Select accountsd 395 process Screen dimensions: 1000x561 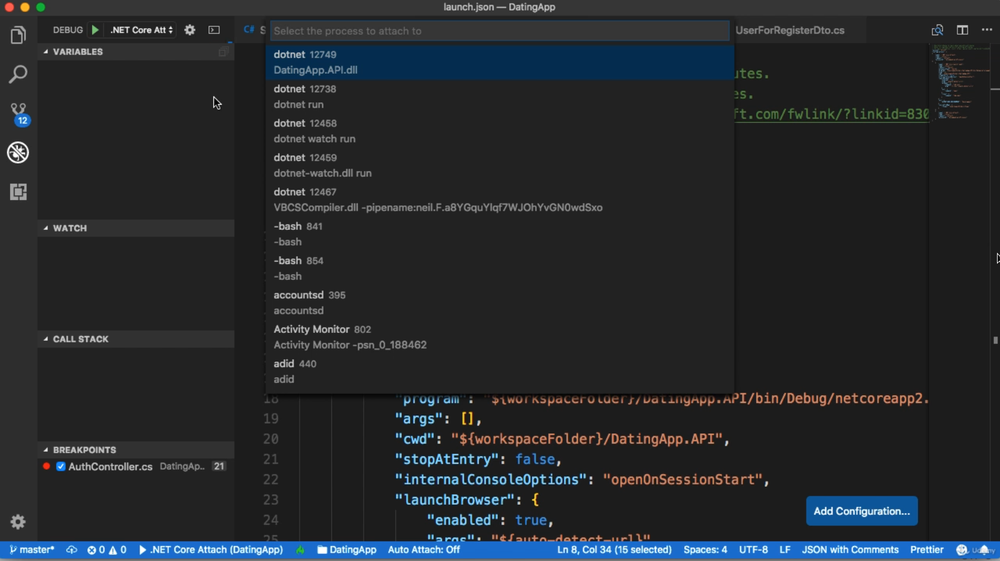point(499,303)
